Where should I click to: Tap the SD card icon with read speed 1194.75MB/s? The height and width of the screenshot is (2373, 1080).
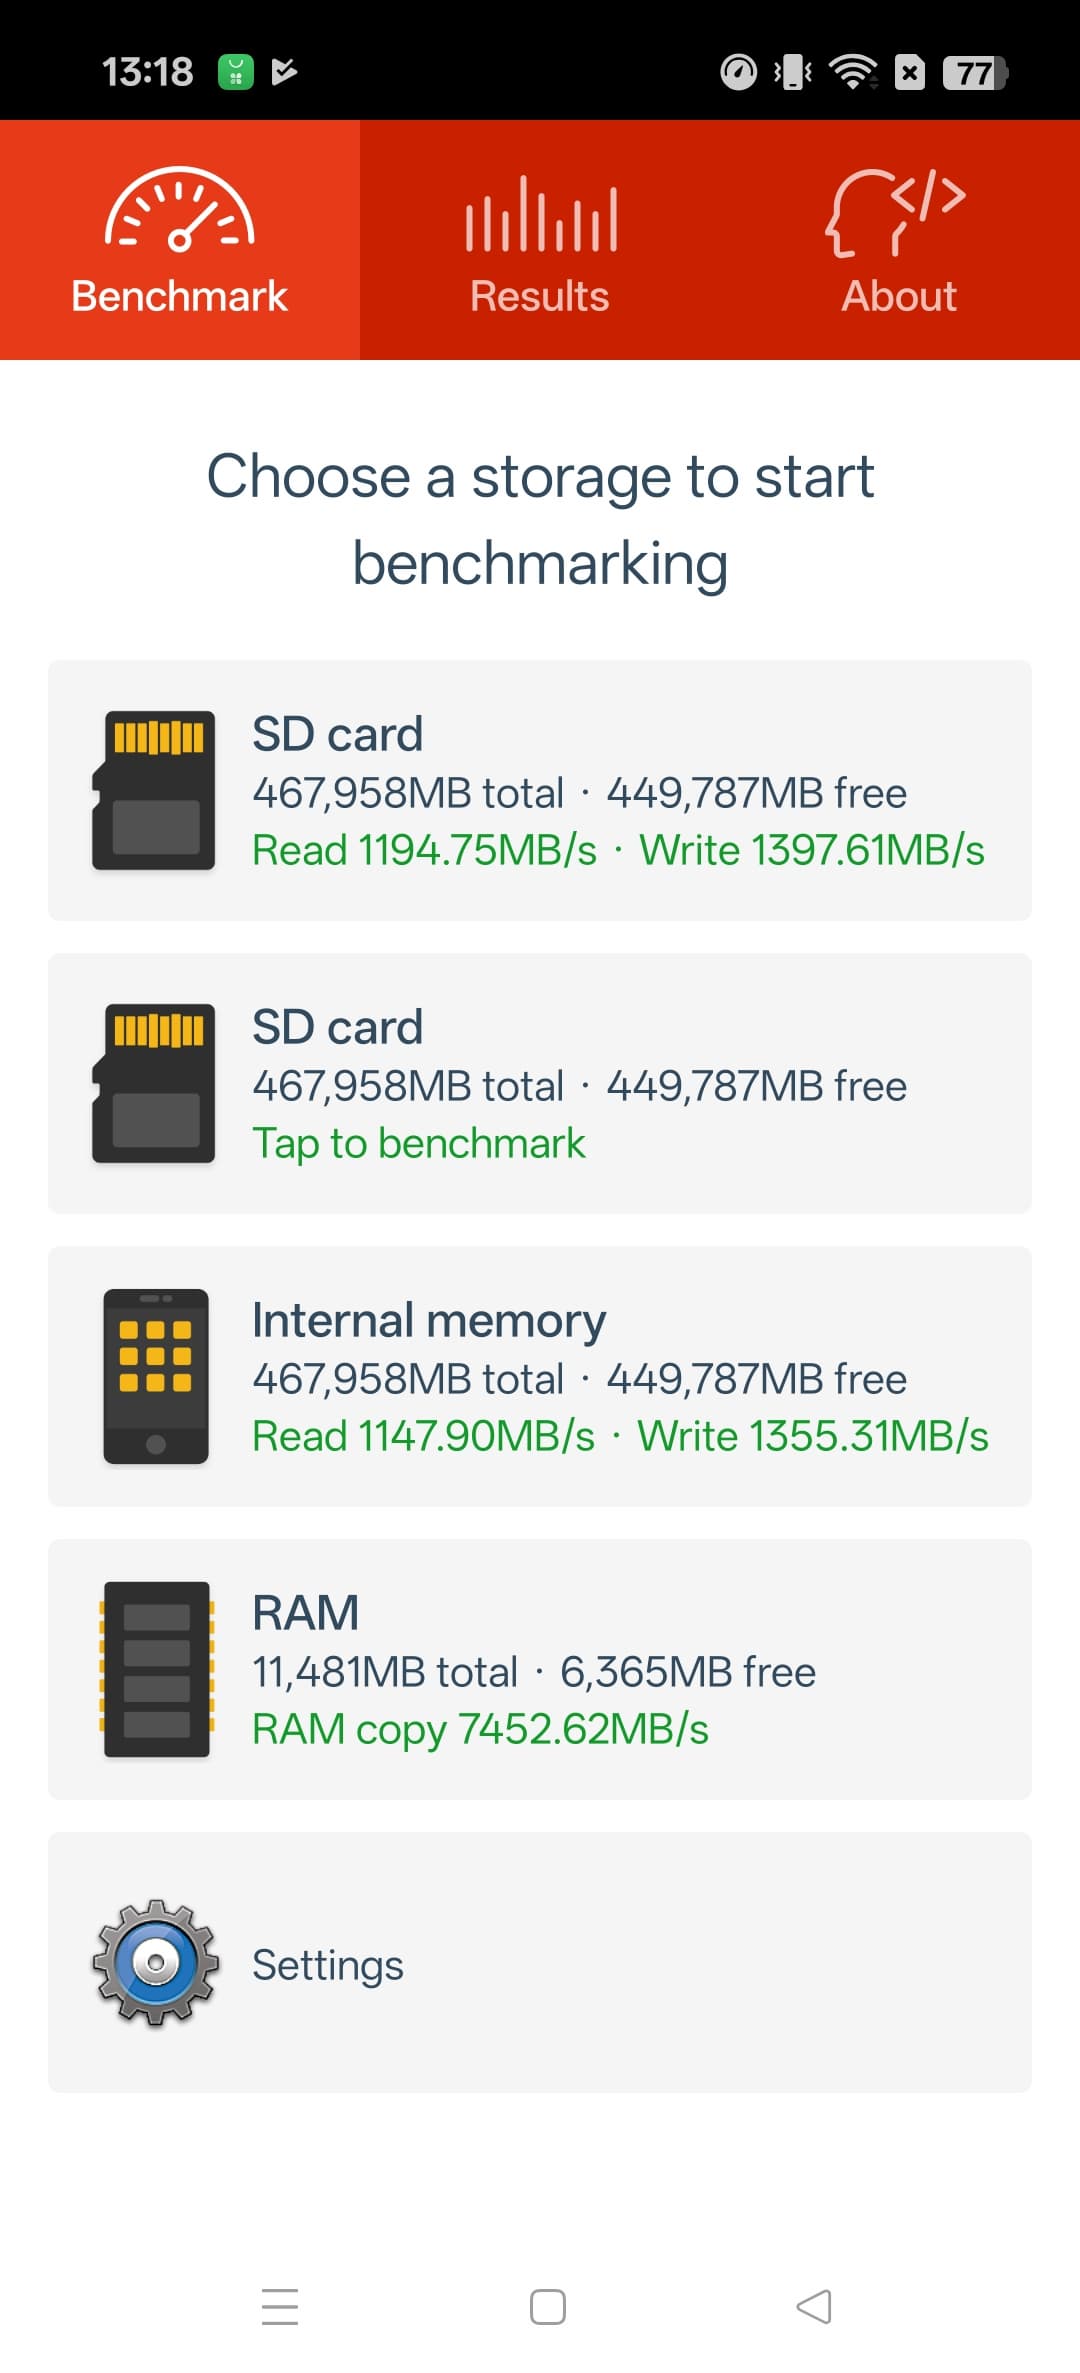click(x=154, y=790)
